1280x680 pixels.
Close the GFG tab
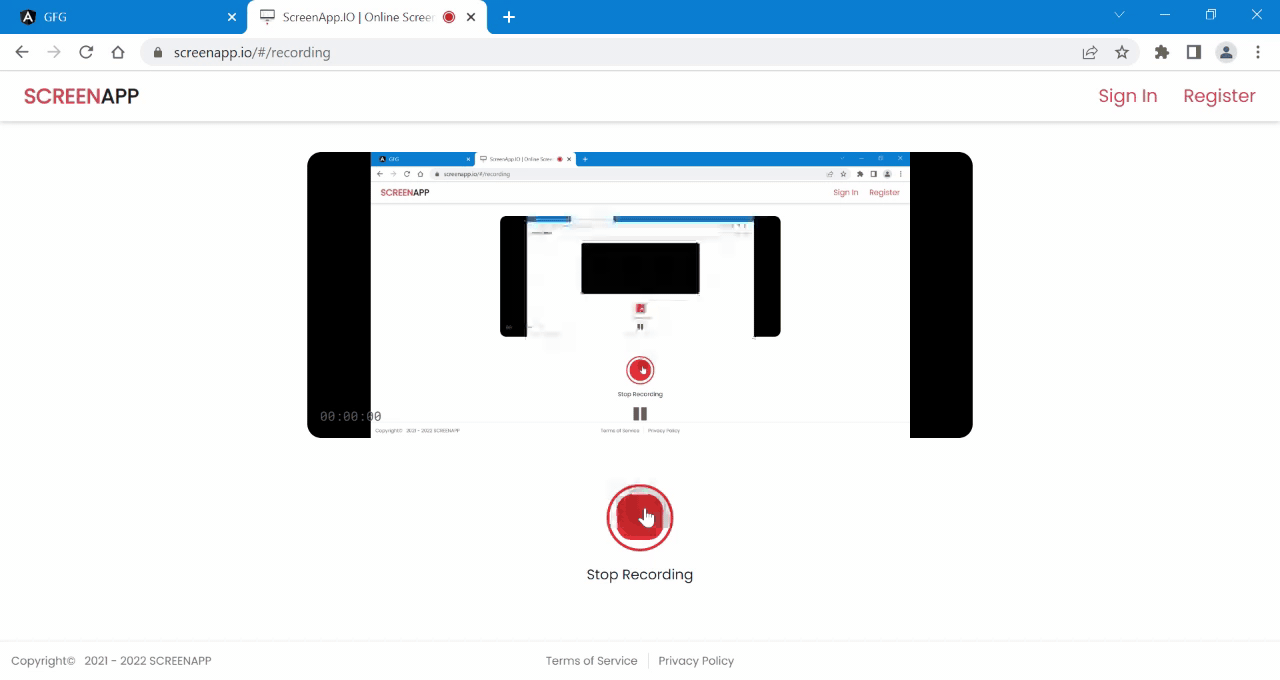point(232,17)
